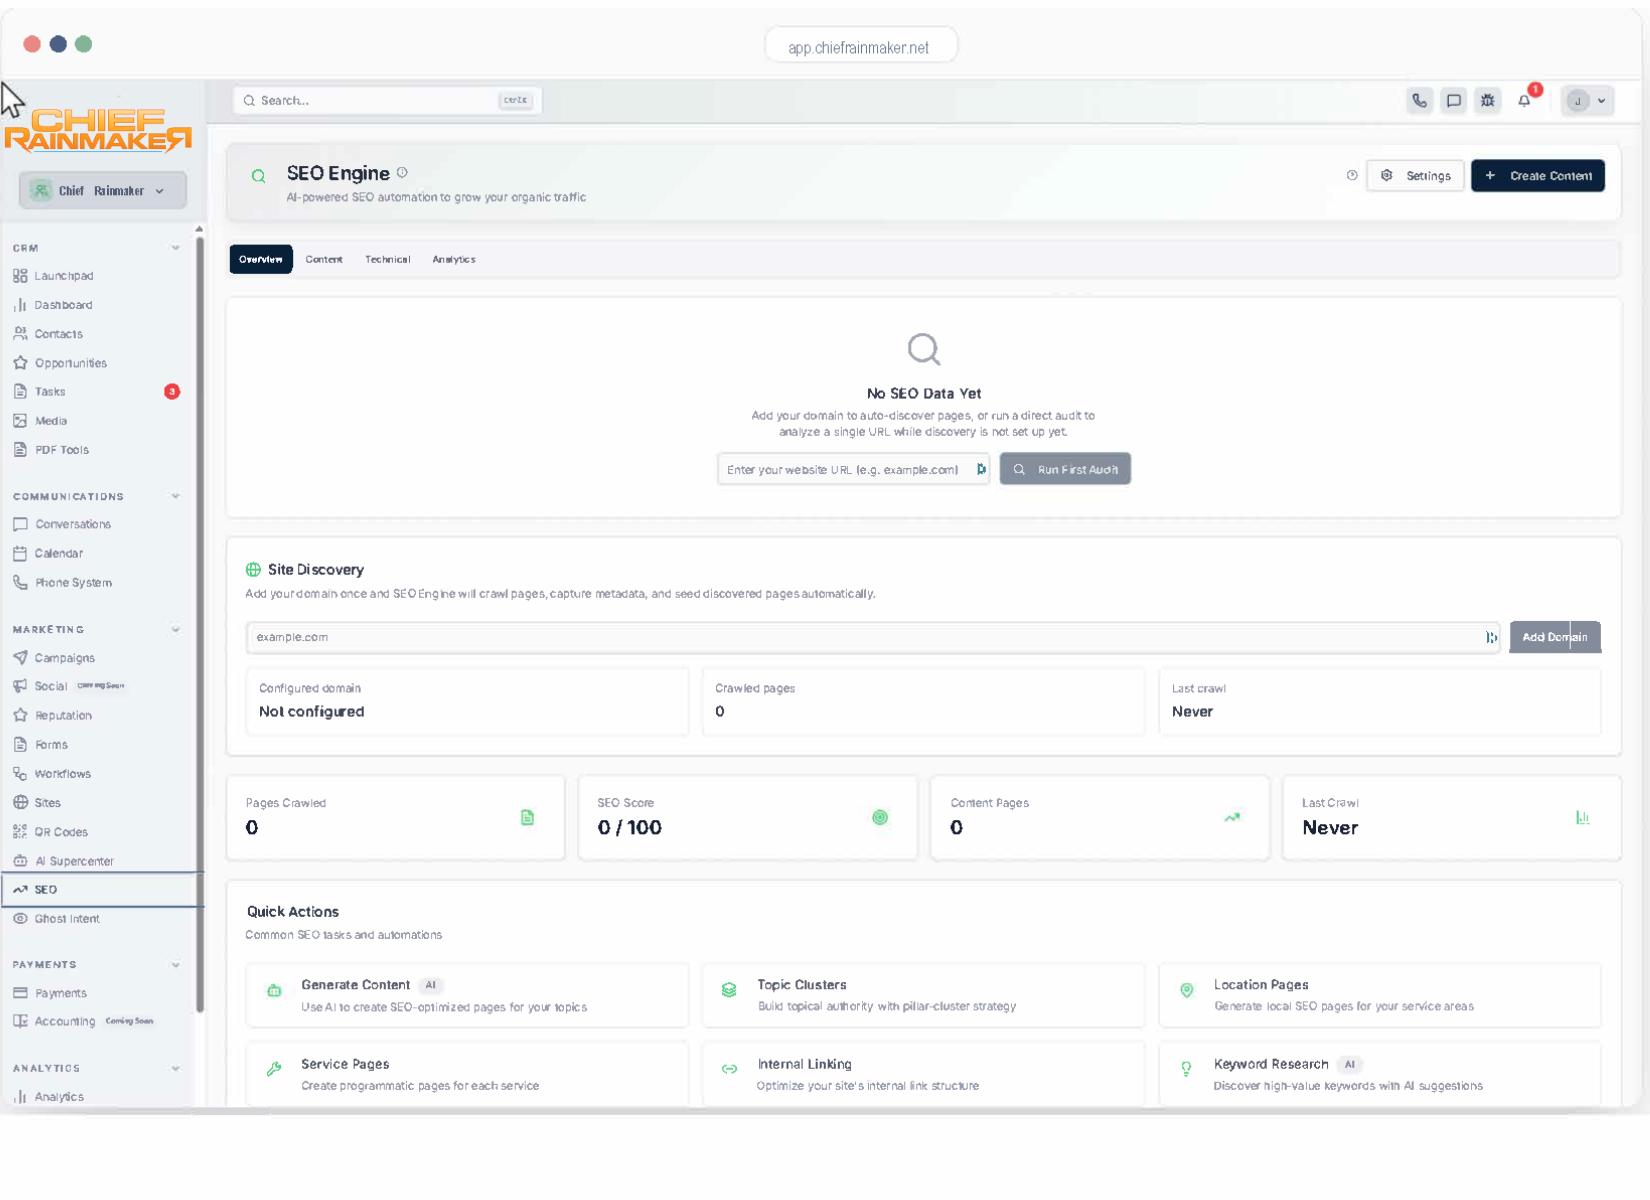Image resolution: width=1650 pixels, height=1200 pixels.
Task: Open Analytics in the sidebar
Action: [x=59, y=1097]
